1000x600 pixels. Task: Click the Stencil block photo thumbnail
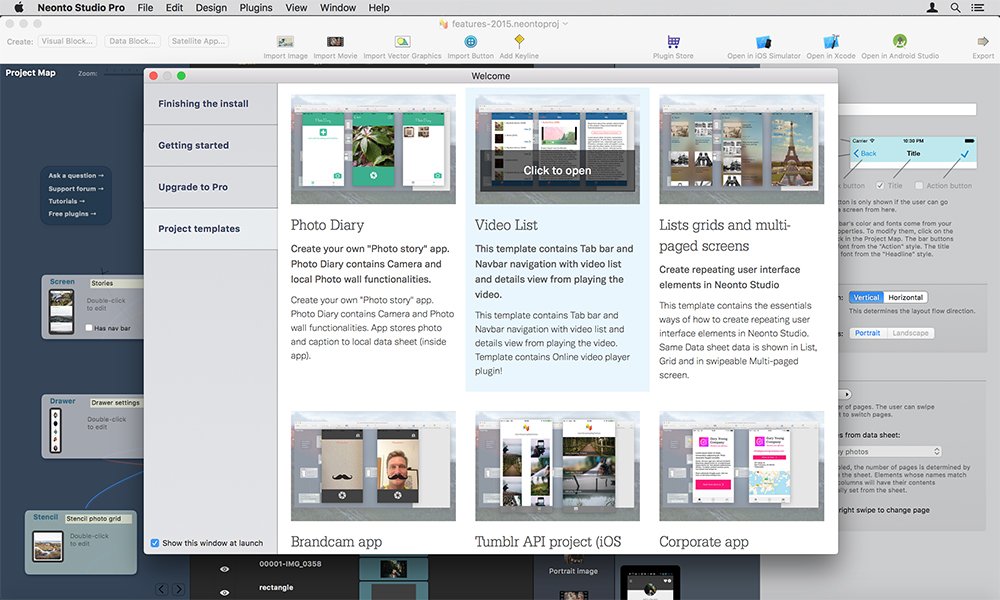pos(48,546)
